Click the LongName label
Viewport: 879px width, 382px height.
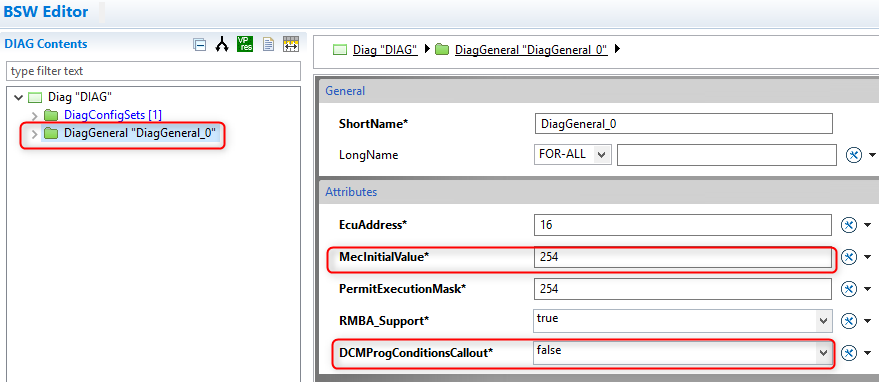click(x=368, y=155)
